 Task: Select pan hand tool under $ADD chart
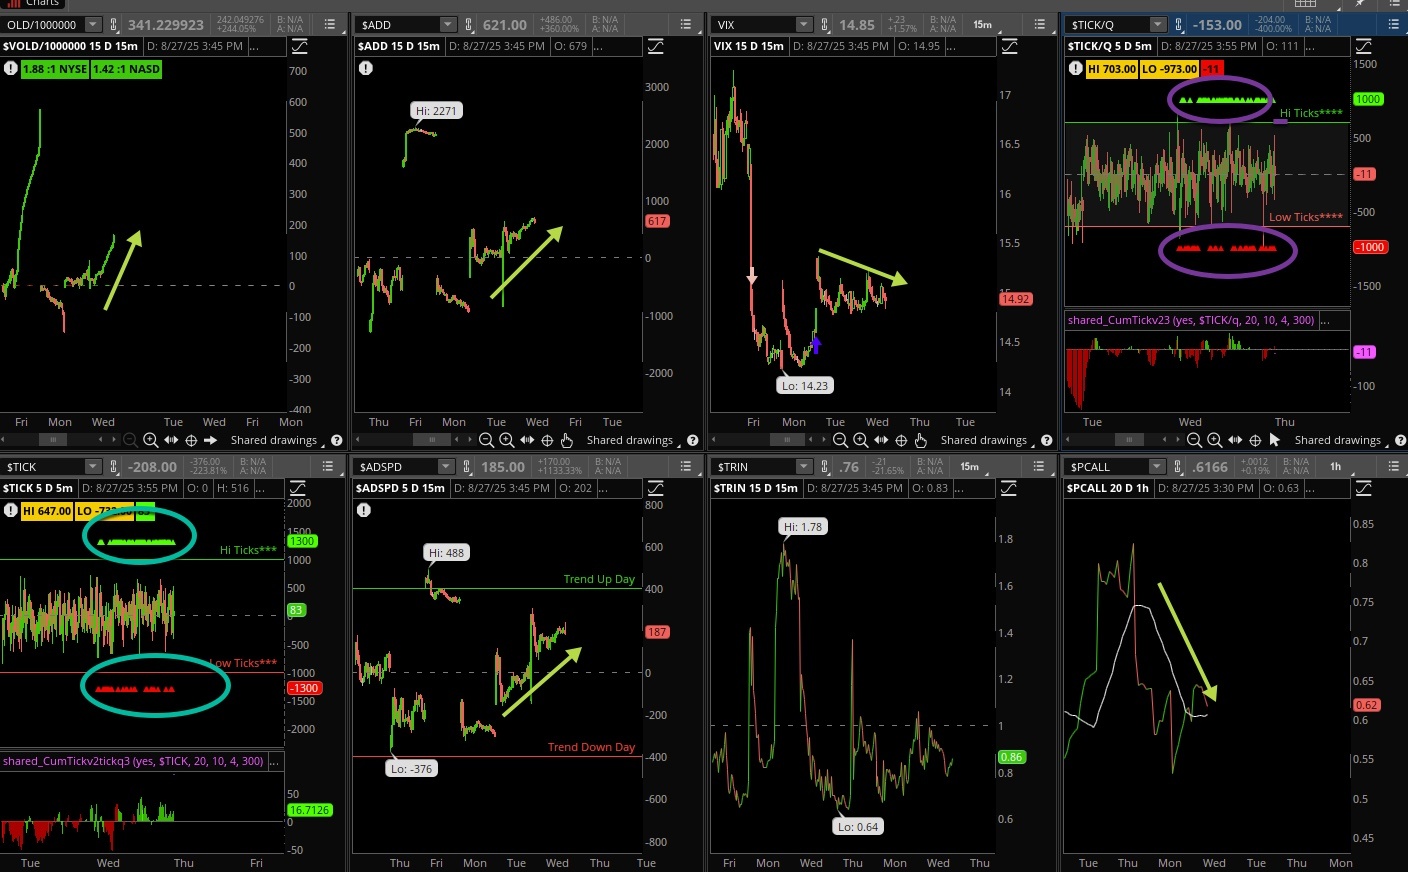tap(567, 440)
